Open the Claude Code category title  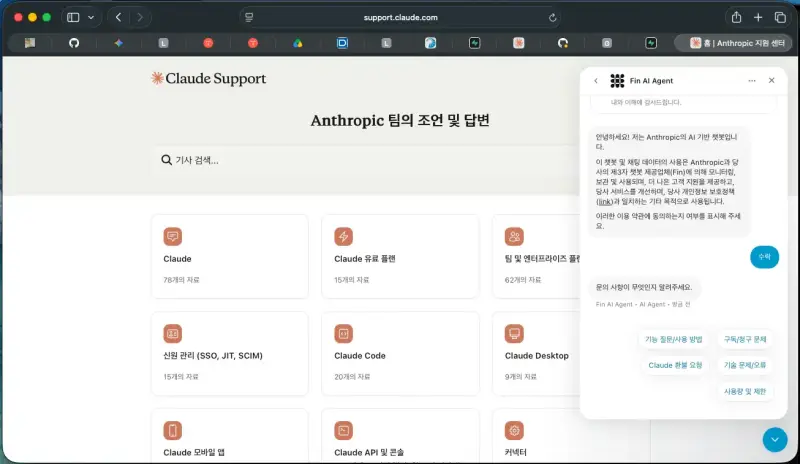click(x=360, y=355)
